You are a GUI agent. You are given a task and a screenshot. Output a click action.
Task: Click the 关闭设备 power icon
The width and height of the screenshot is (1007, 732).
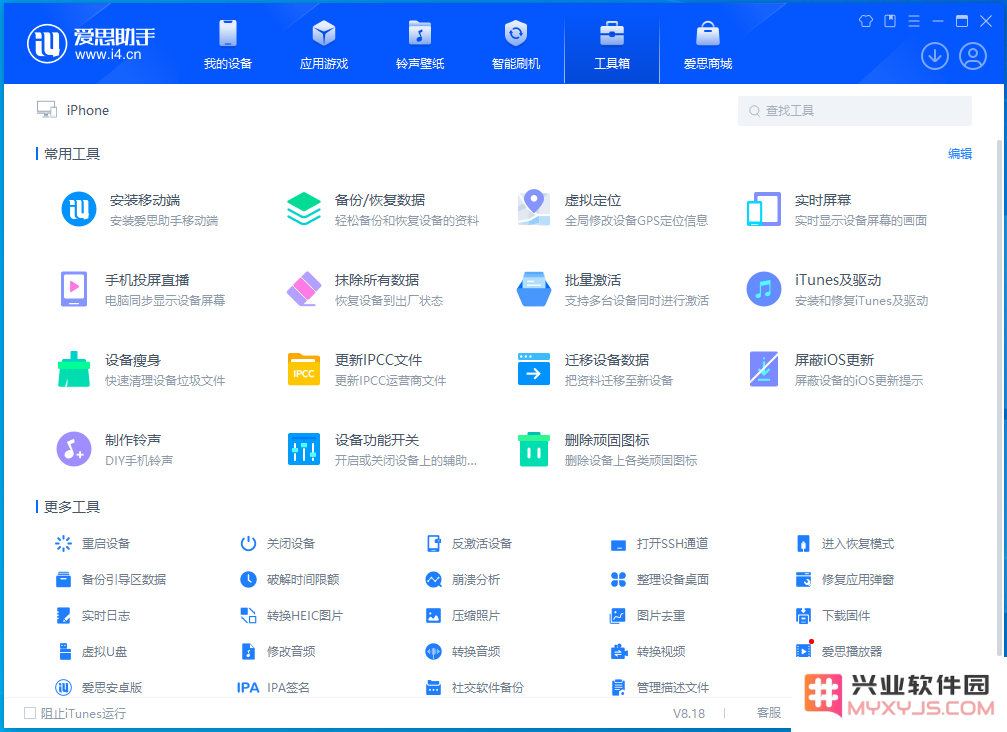pyautogui.click(x=248, y=544)
